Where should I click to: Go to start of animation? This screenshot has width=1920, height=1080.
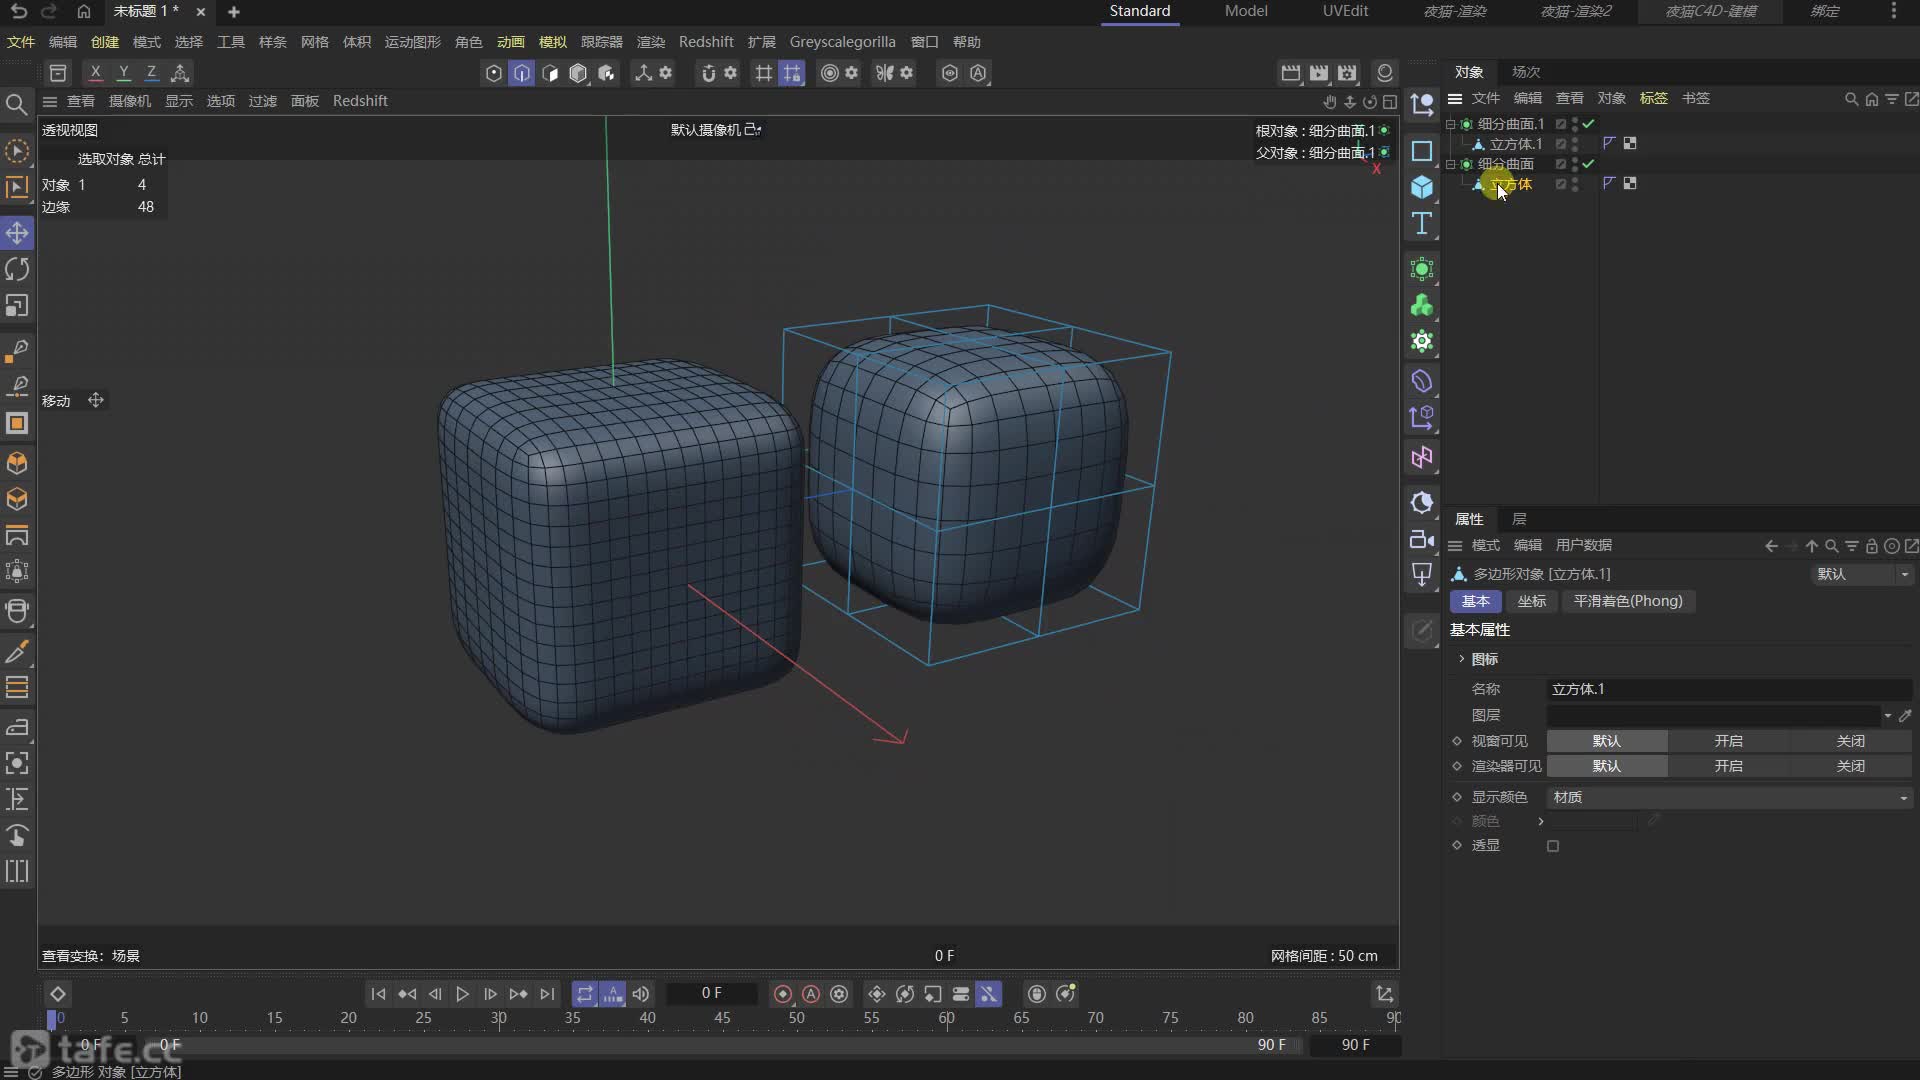coord(378,993)
